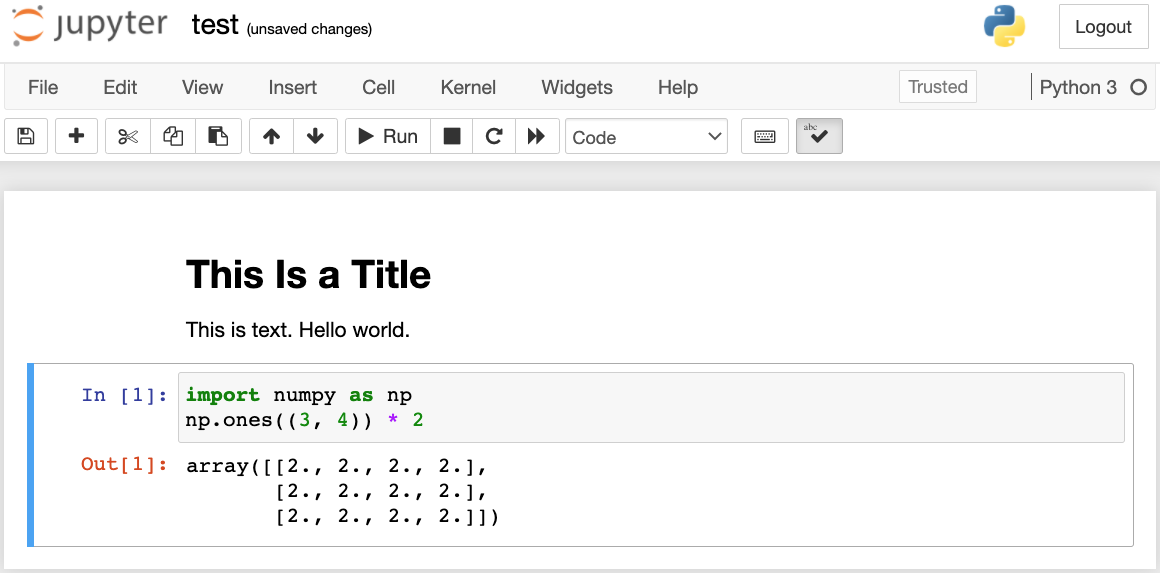Click the save and checkpoint icon
This screenshot has width=1160, height=573.
coord(26,137)
